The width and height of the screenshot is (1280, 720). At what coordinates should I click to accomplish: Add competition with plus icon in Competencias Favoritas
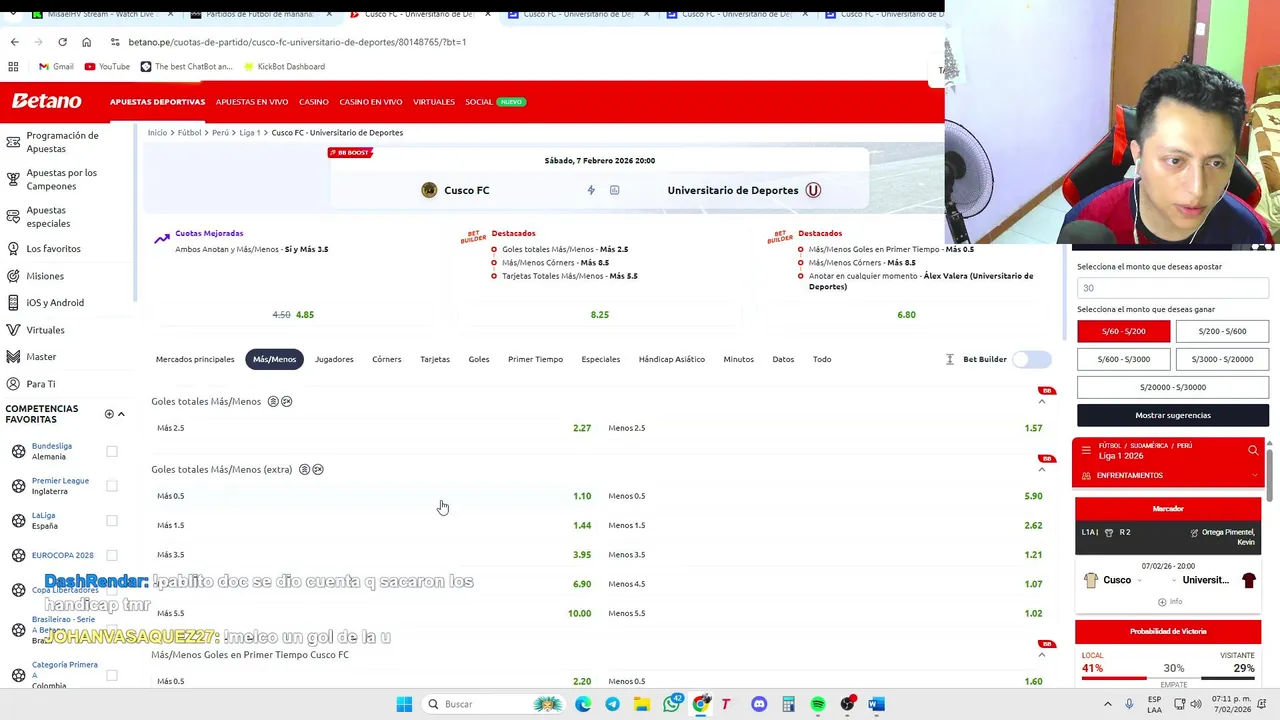(109, 414)
